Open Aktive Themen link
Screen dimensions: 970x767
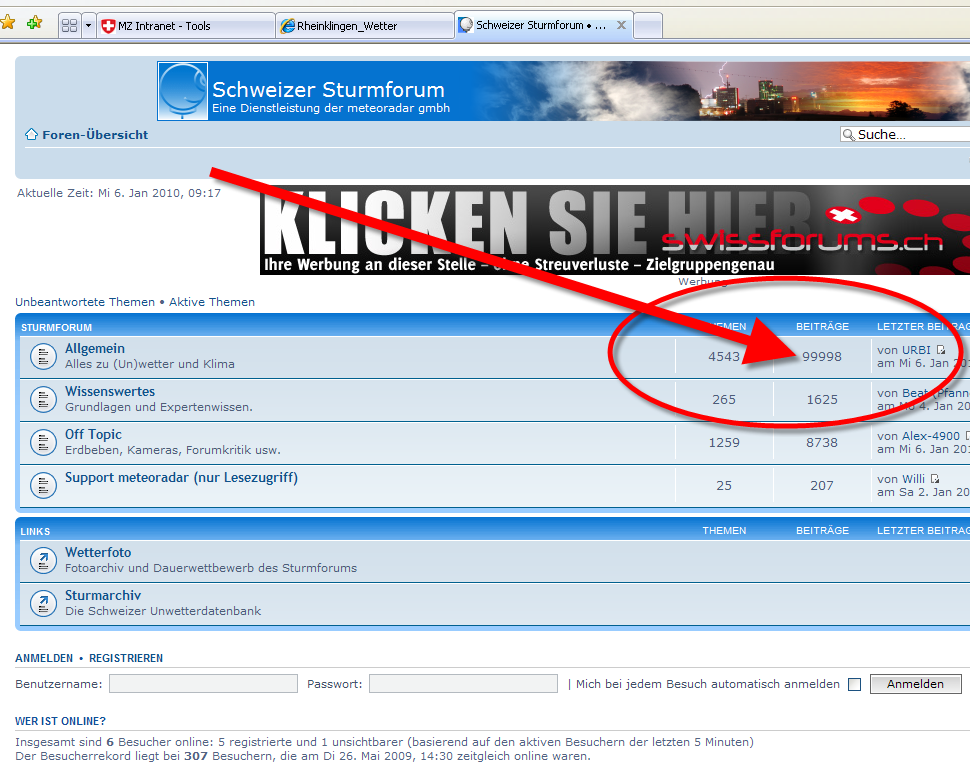point(212,302)
